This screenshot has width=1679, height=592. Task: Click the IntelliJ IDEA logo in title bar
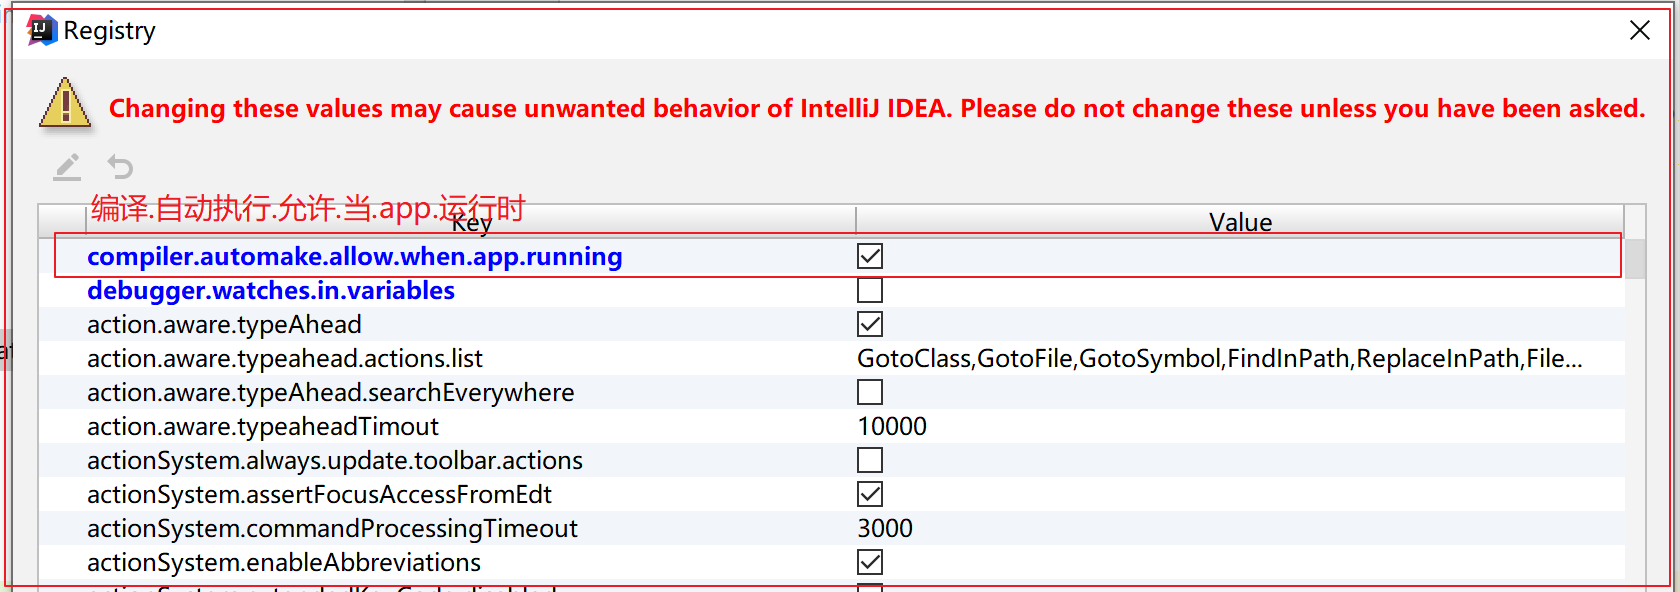click(x=41, y=30)
